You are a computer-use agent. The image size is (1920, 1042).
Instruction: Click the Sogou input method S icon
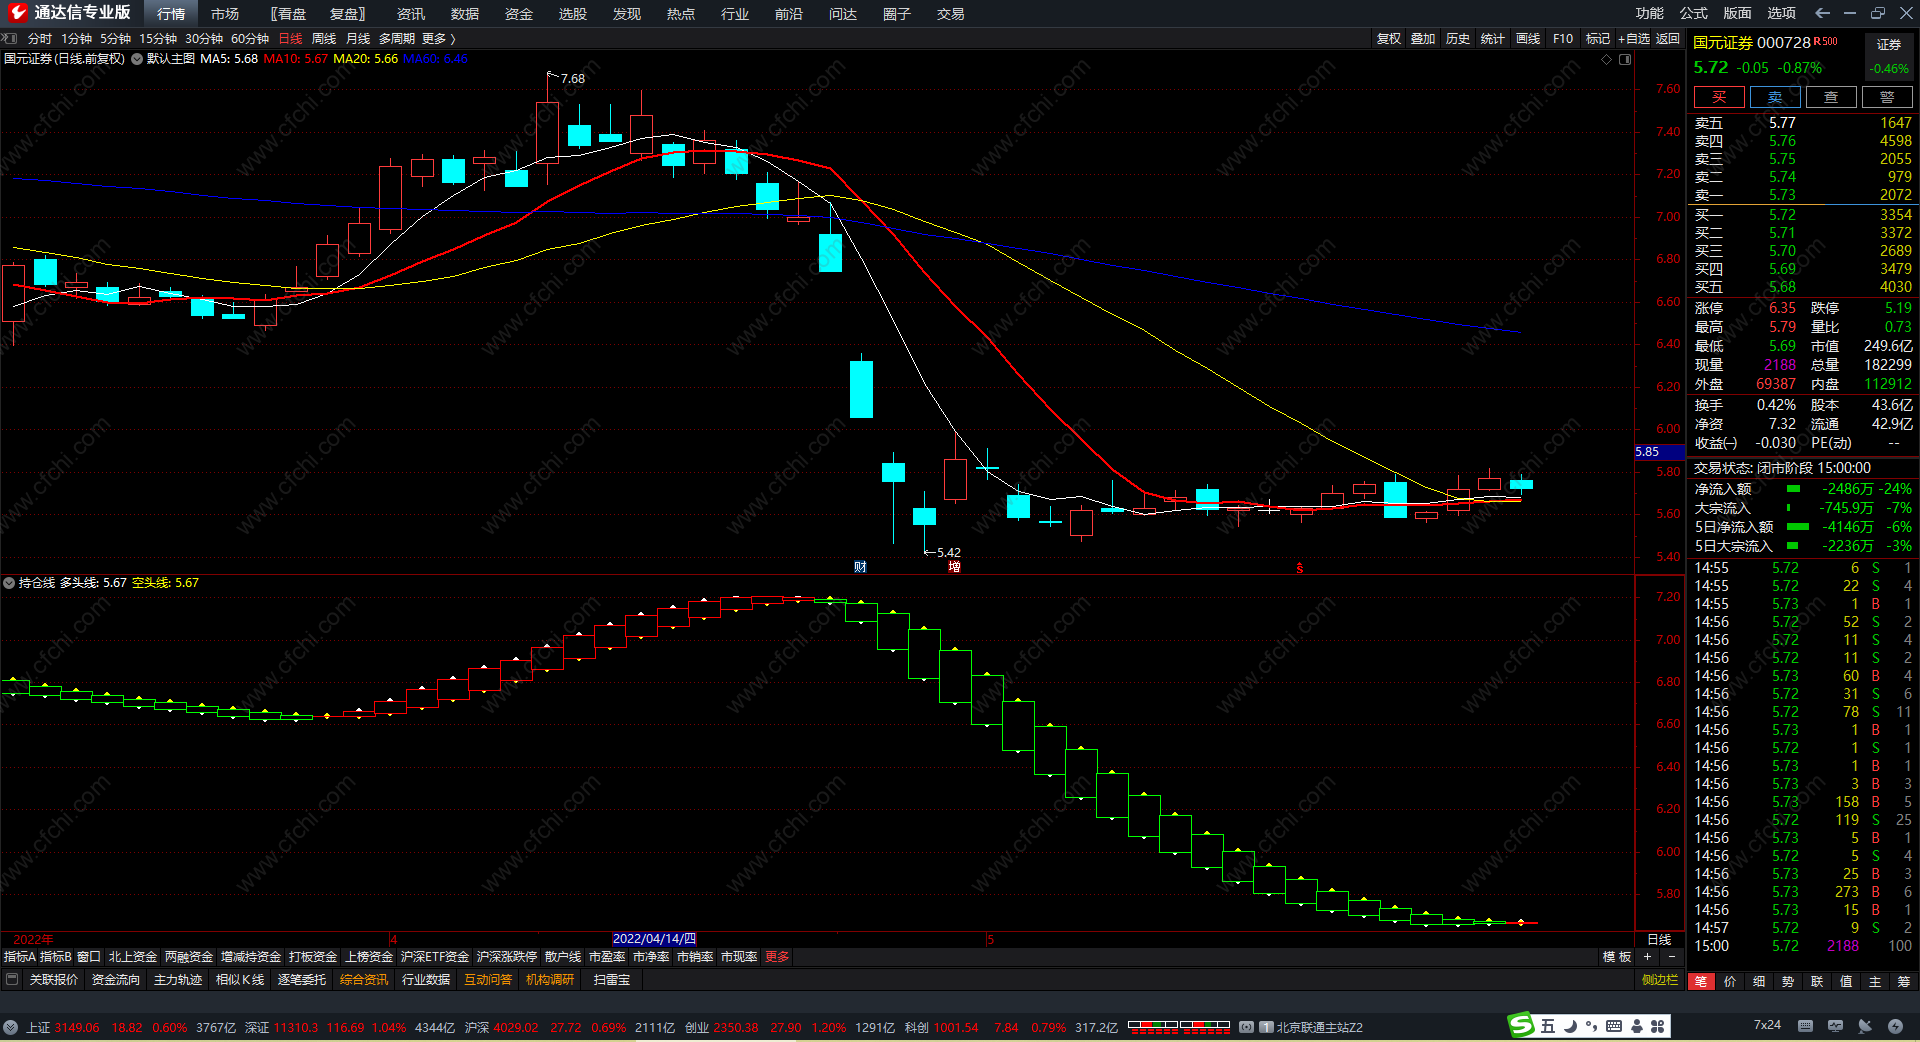point(1521,1026)
